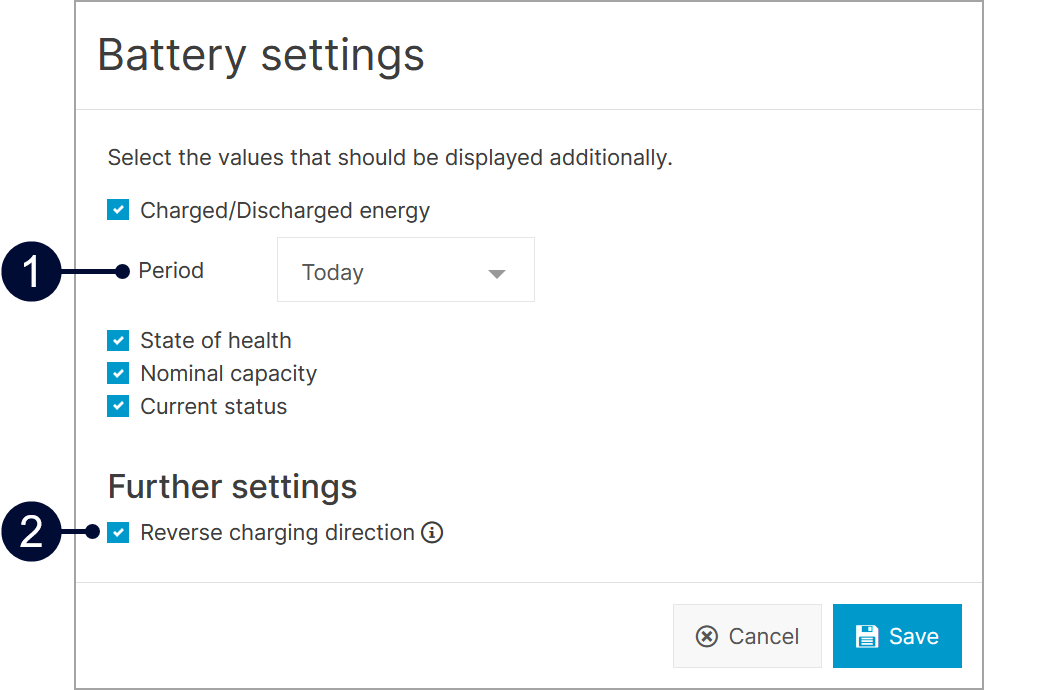Click the Period dropdown arrow
1061x690 pixels.
497,273
